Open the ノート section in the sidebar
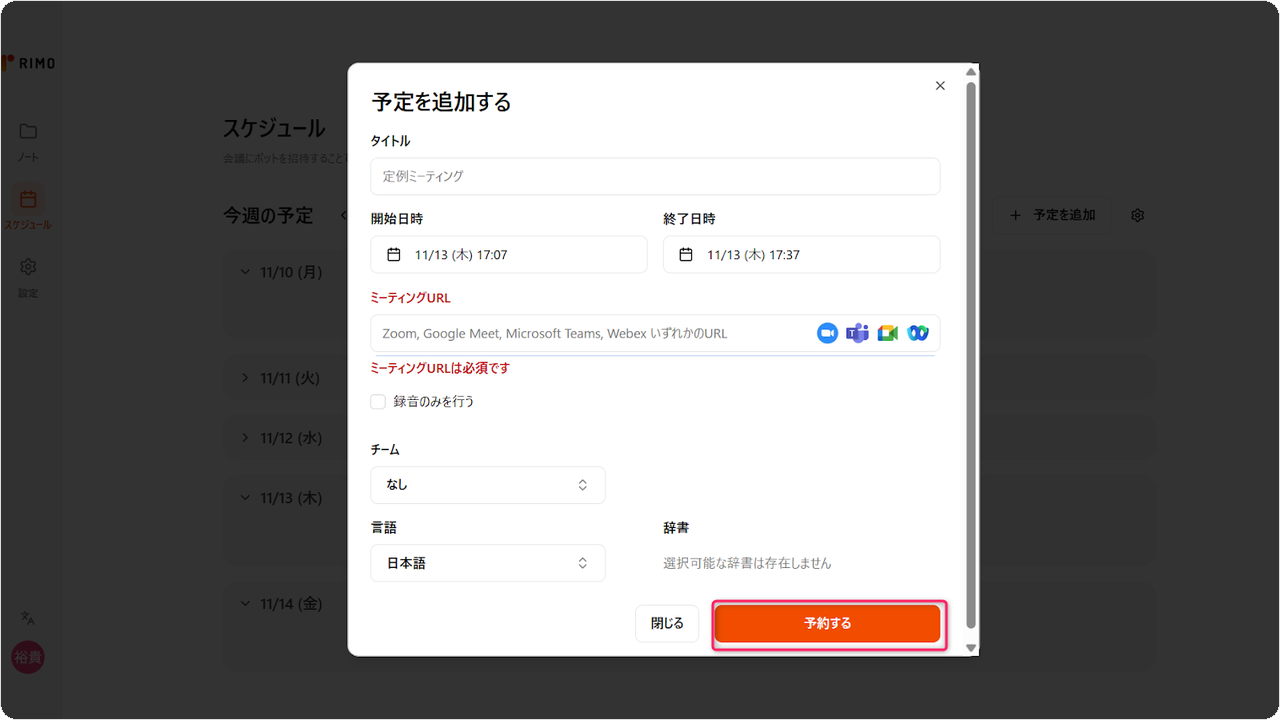Image resolution: width=1280 pixels, height=720 pixels. click(28, 142)
